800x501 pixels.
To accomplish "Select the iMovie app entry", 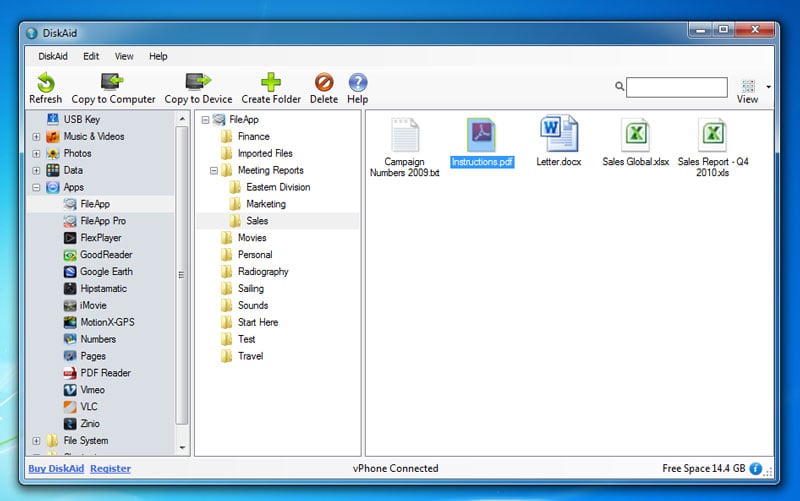I will pyautogui.click(x=85, y=306).
